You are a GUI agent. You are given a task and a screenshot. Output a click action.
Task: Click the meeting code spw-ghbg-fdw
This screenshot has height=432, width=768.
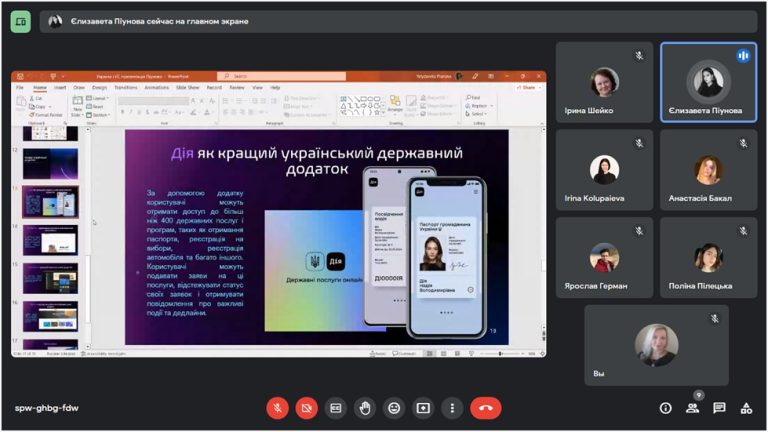(x=47, y=408)
